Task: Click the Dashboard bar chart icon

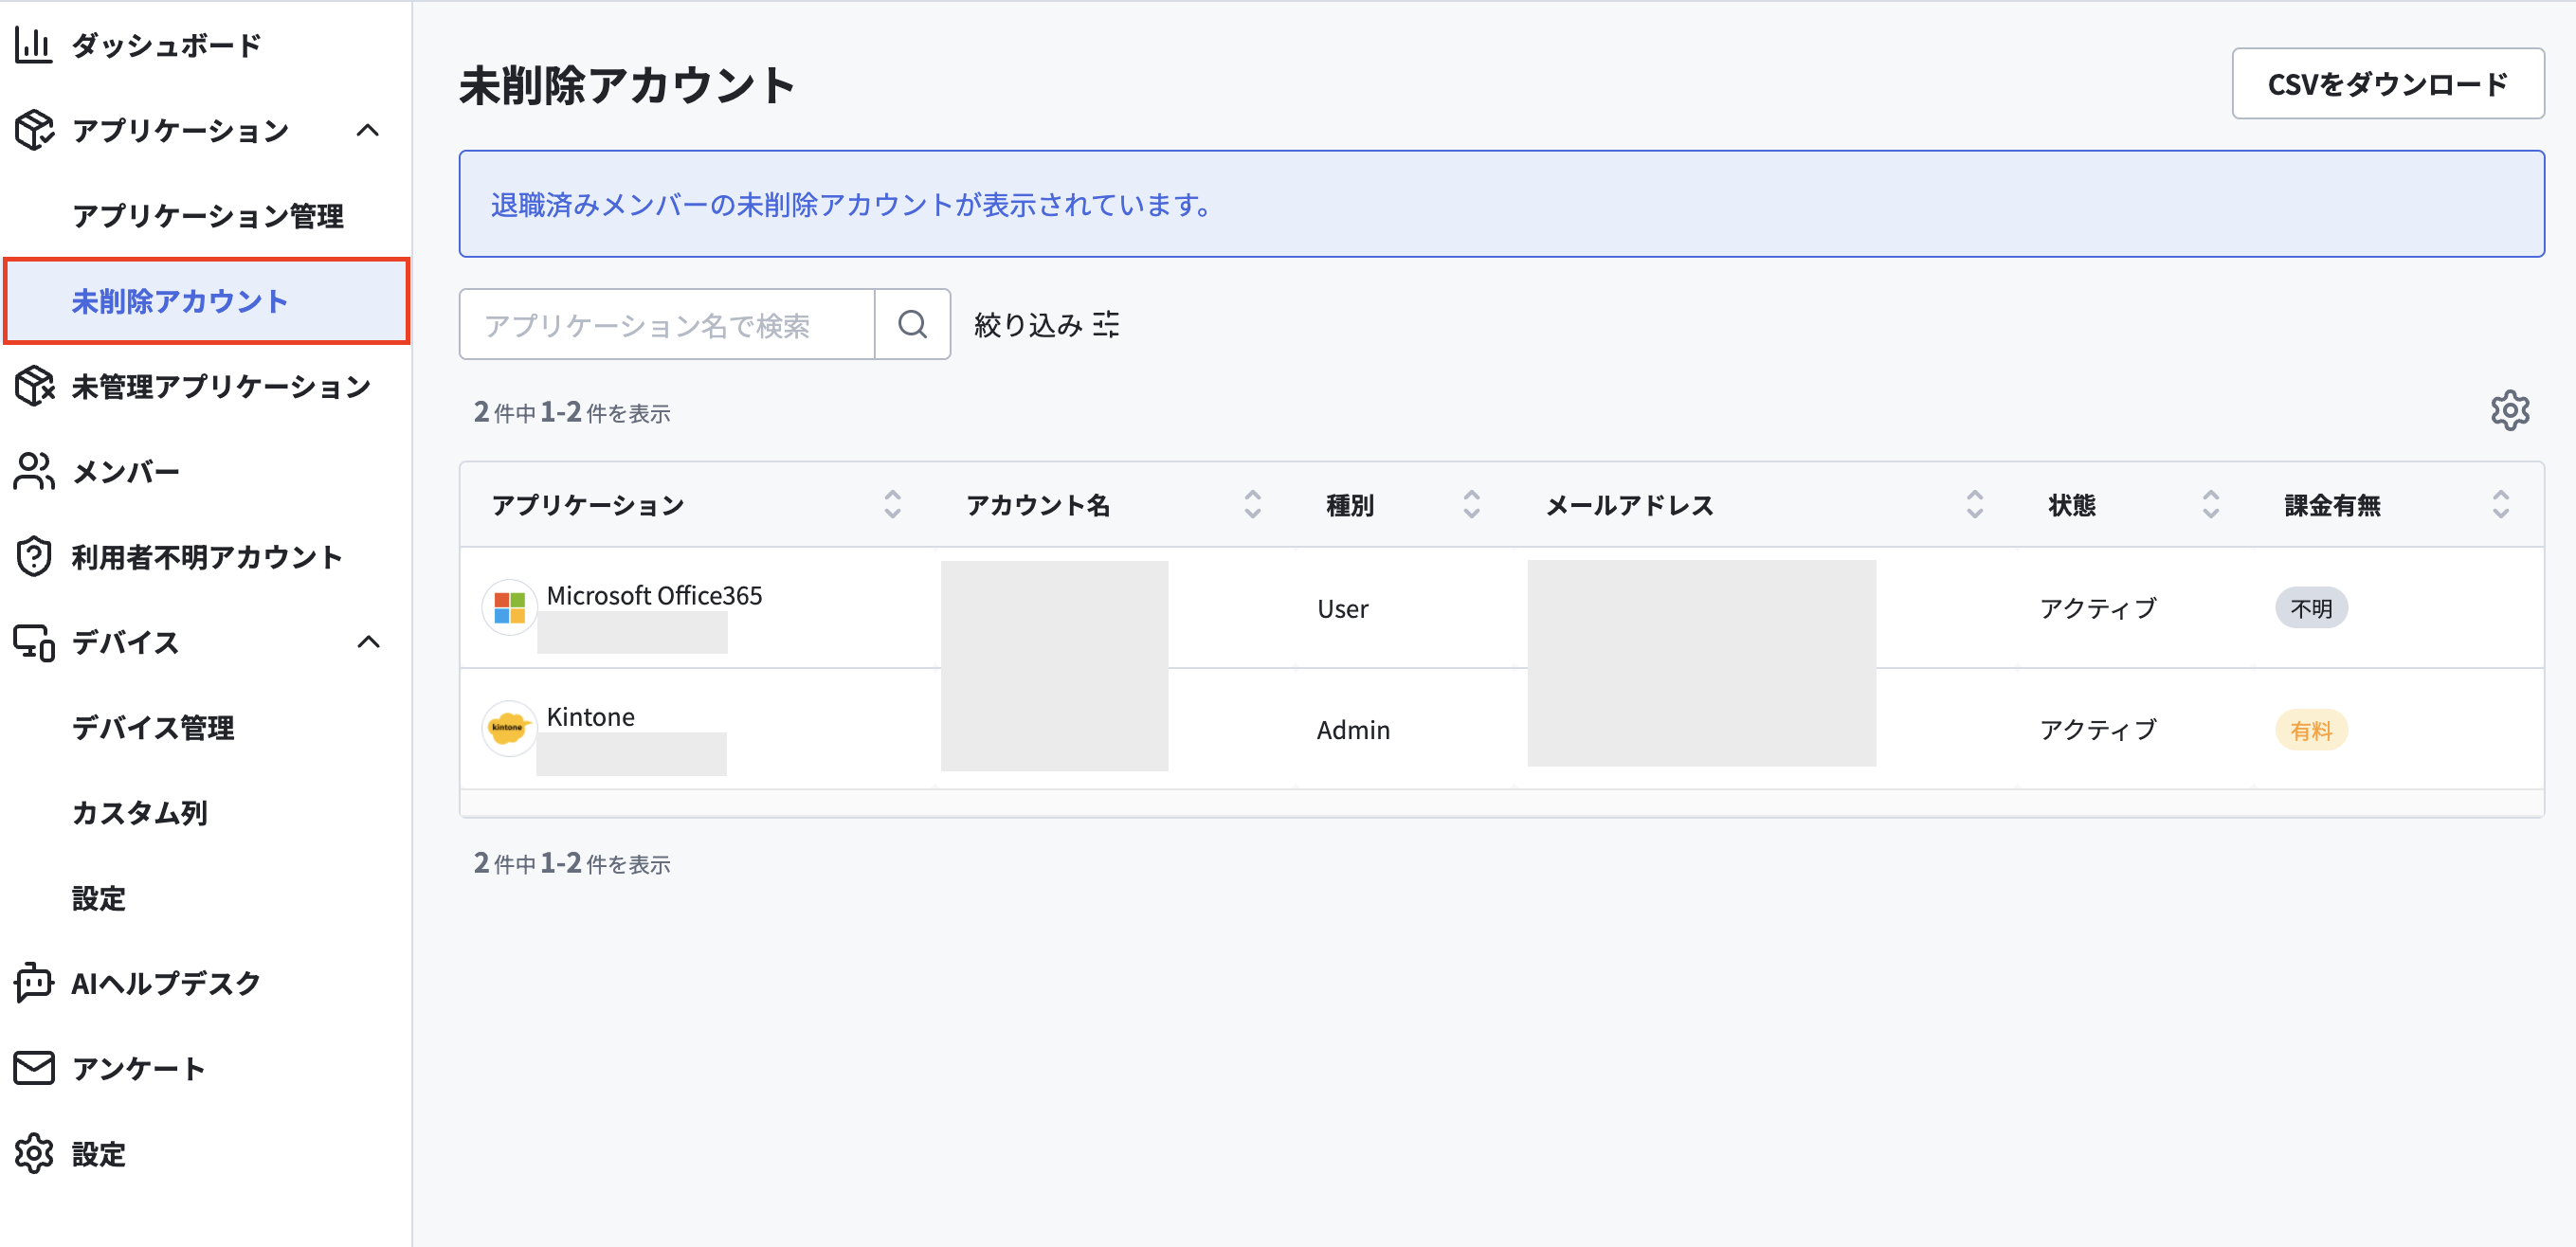Action: tap(33, 45)
